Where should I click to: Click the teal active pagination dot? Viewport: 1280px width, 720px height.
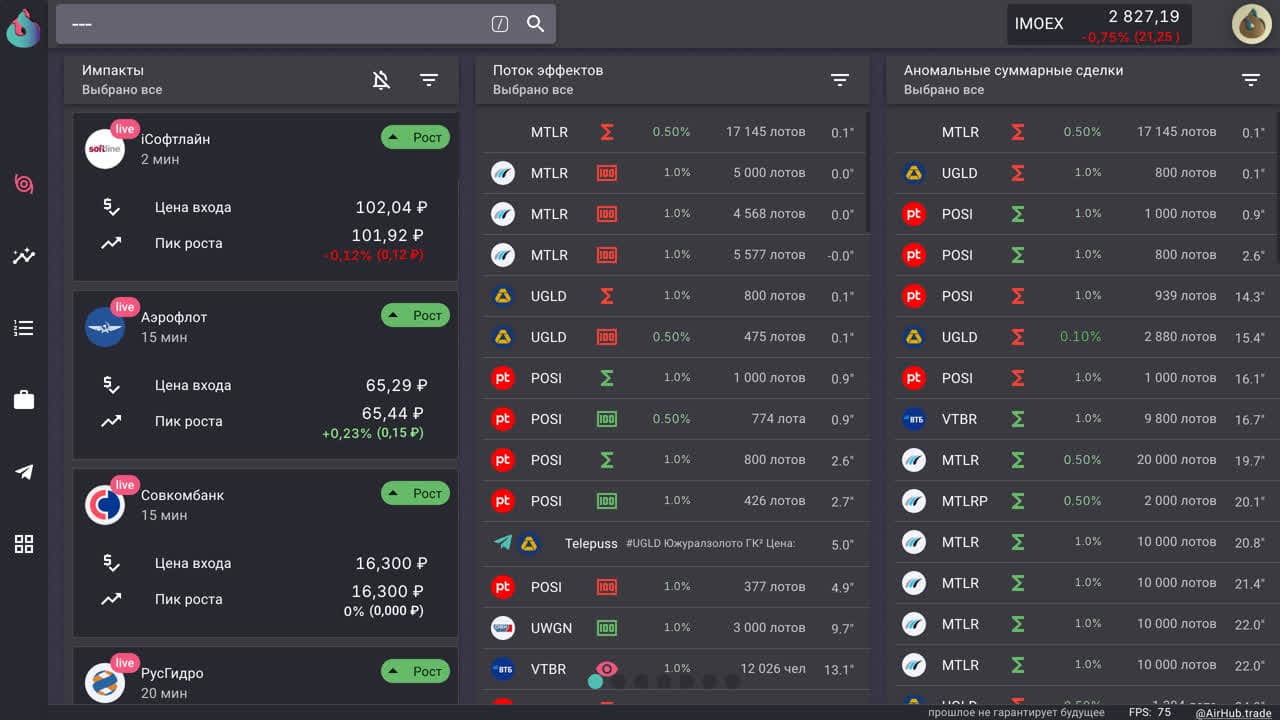coord(596,681)
